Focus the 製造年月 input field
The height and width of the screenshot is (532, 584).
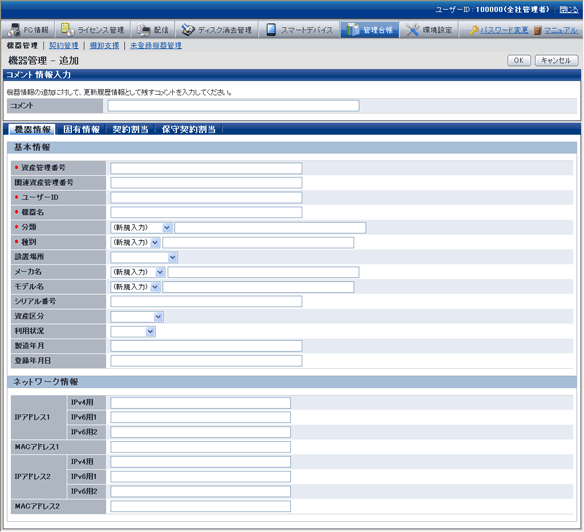coord(206,346)
